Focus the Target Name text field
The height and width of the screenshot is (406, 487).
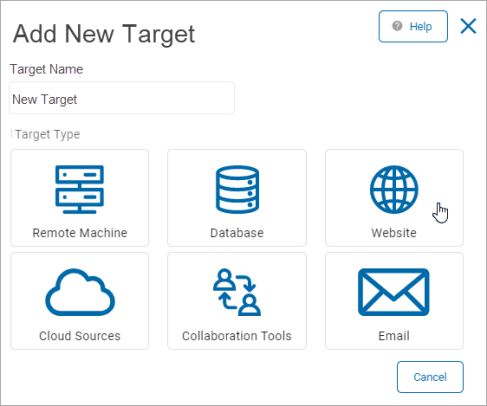(x=122, y=98)
